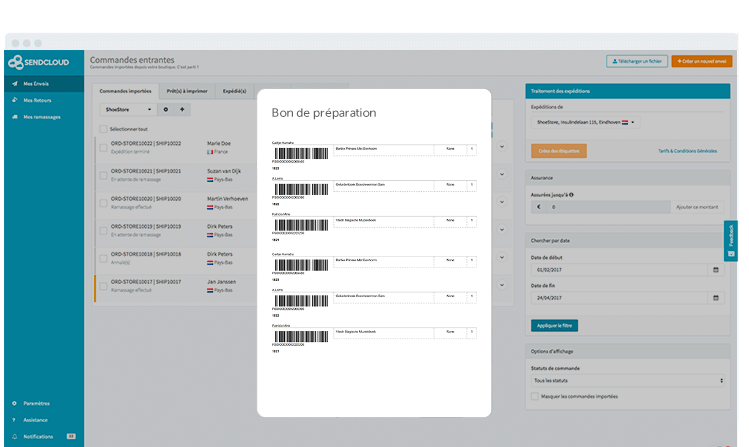Image resolution: width=749 pixels, height=447 pixels.
Task: Check the Sélectionner tout checkbox
Action: pyautogui.click(x=103, y=129)
